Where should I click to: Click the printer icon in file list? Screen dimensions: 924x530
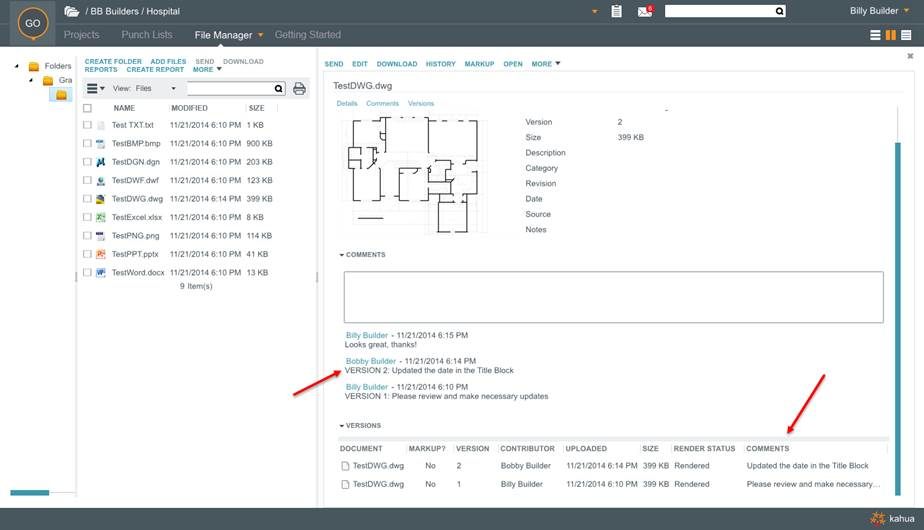(299, 89)
